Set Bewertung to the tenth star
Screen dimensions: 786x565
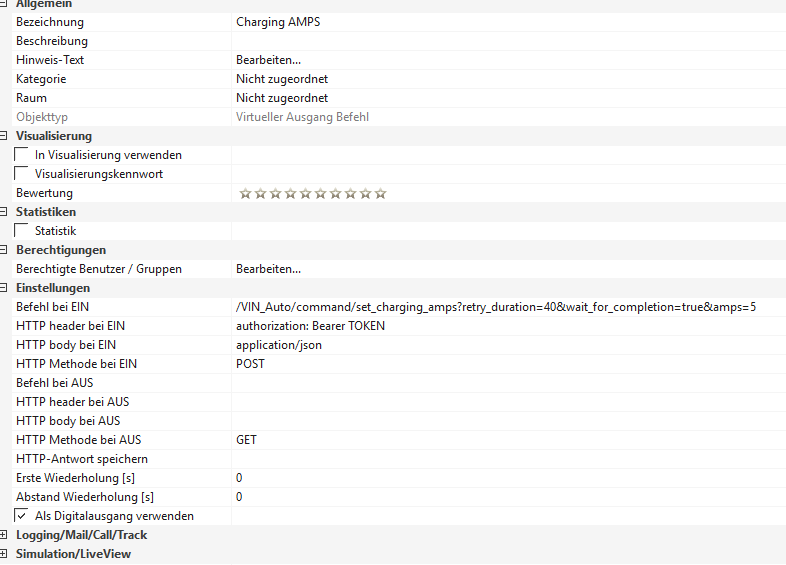pyautogui.click(x=380, y=194)
